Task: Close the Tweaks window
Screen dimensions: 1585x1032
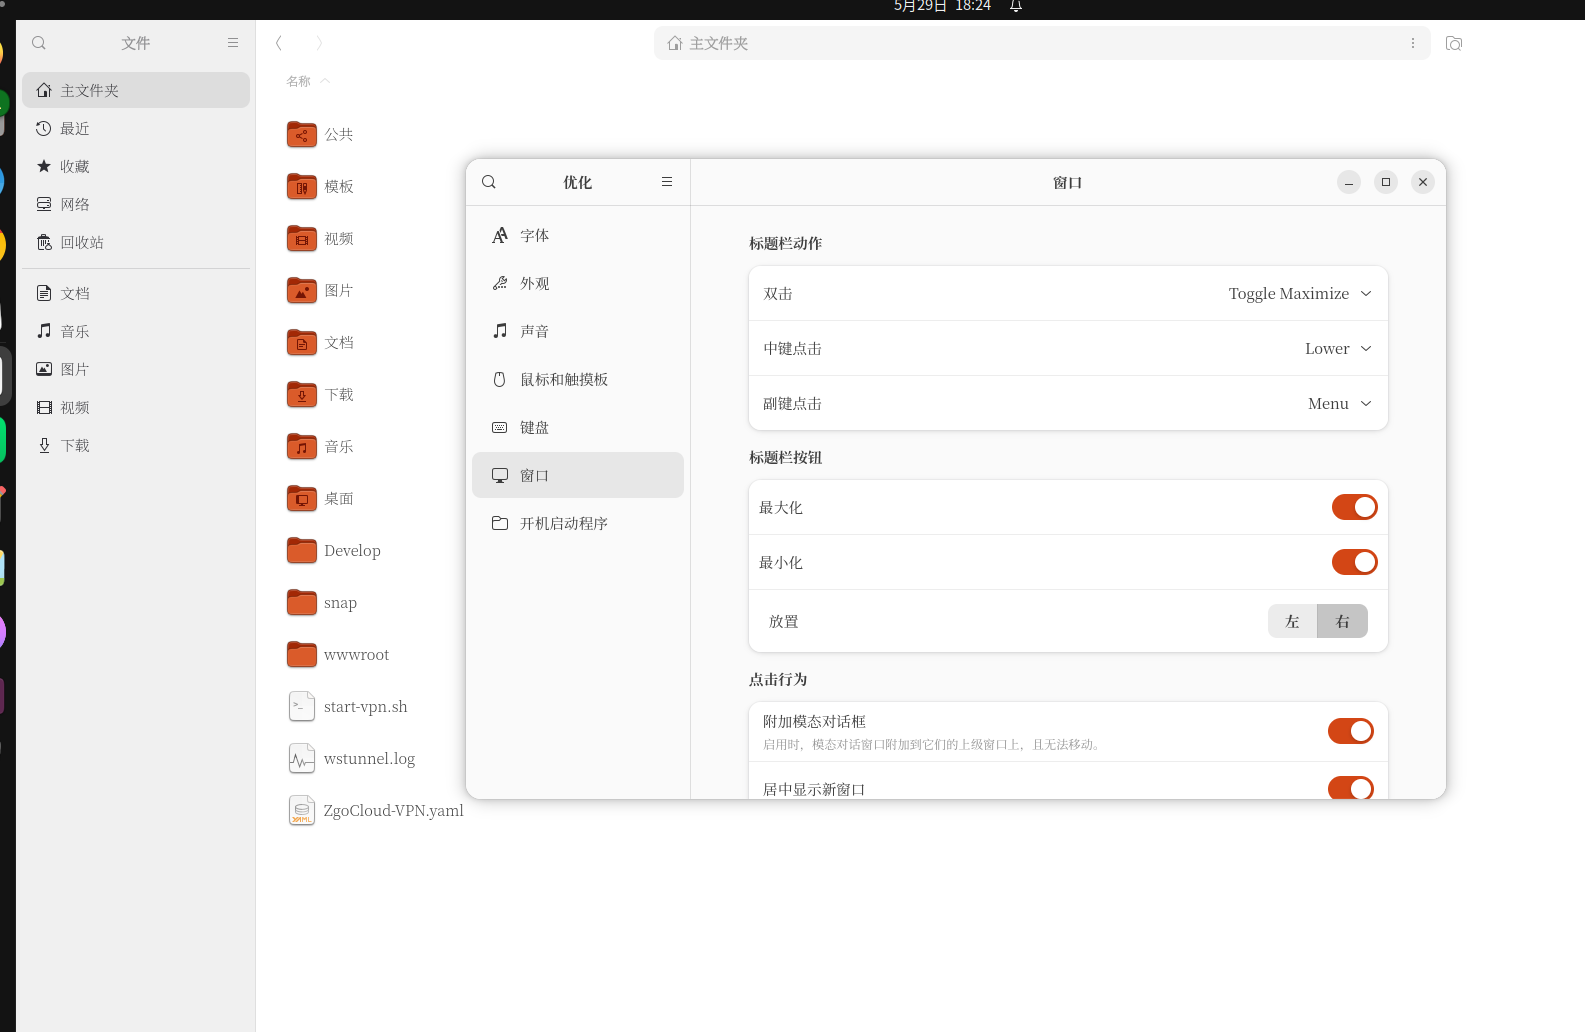Action: (1423, 182)
